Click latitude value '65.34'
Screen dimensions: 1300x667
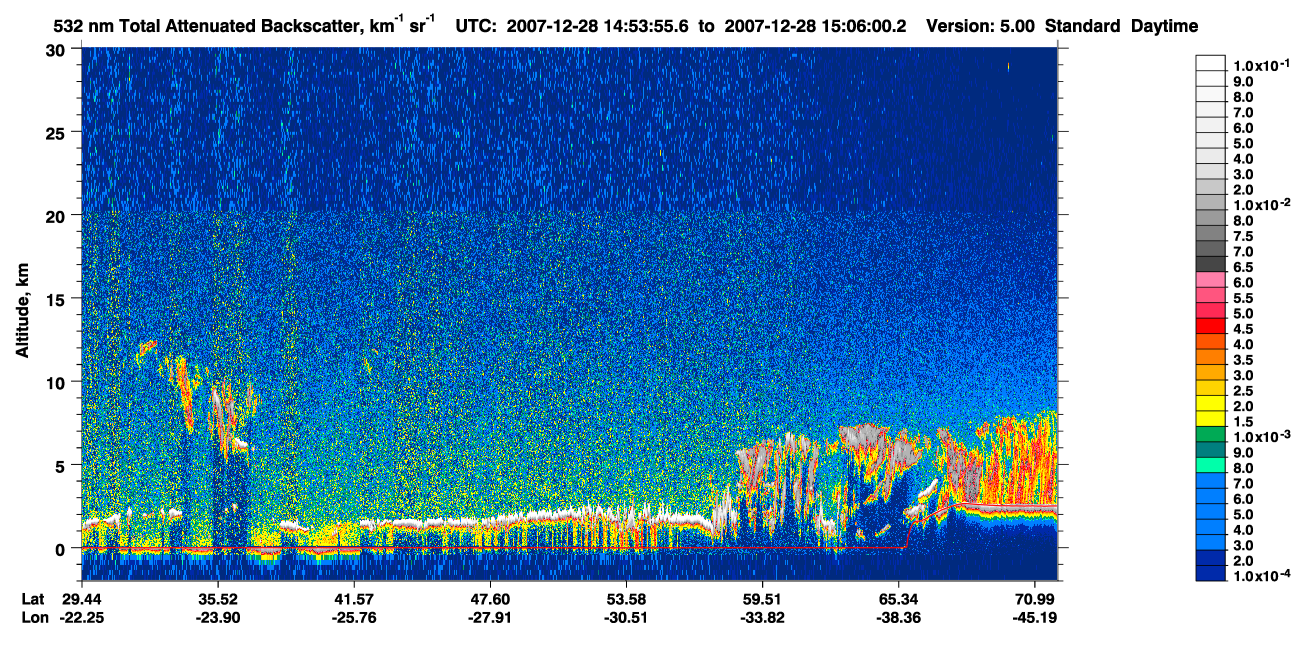[897, 598]
